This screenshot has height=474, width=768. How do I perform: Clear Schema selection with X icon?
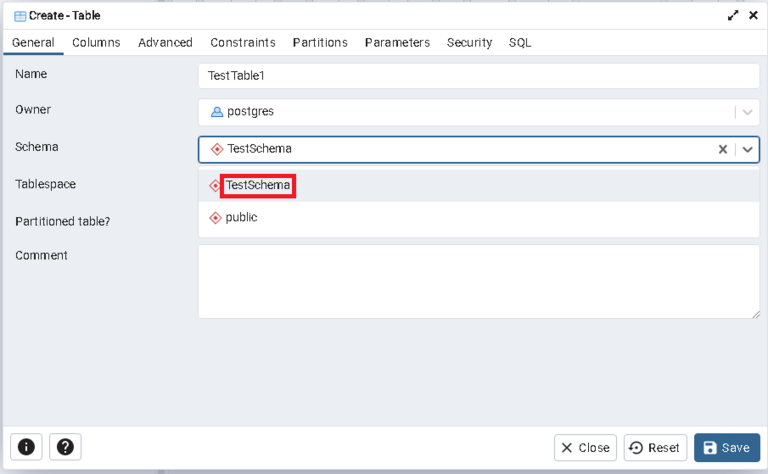pos(723,149)
